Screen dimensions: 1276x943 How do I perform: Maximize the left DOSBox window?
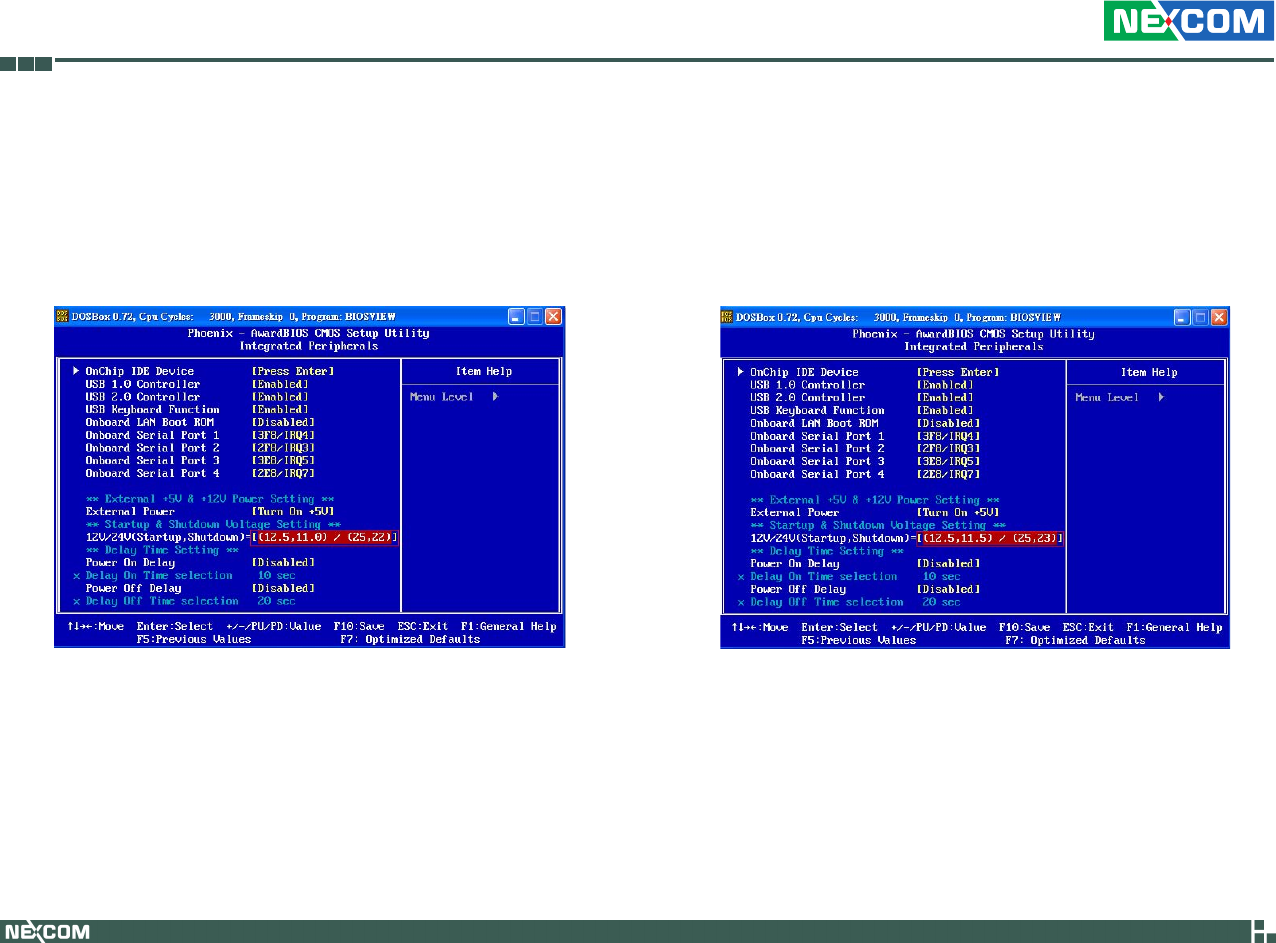pyautogui.click(x=535, y=316)
